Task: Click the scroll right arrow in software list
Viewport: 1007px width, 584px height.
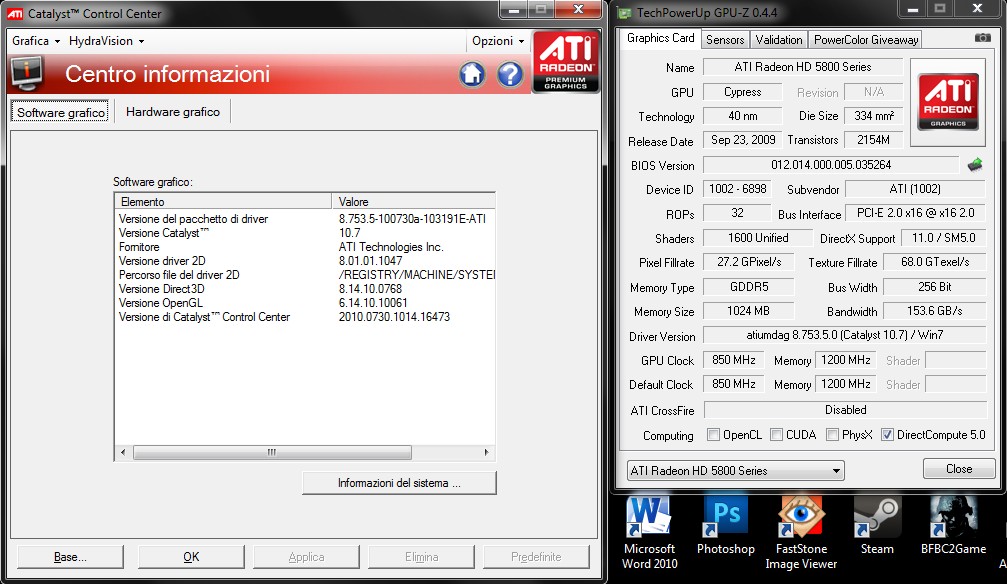Action: [x=486, y=452]
